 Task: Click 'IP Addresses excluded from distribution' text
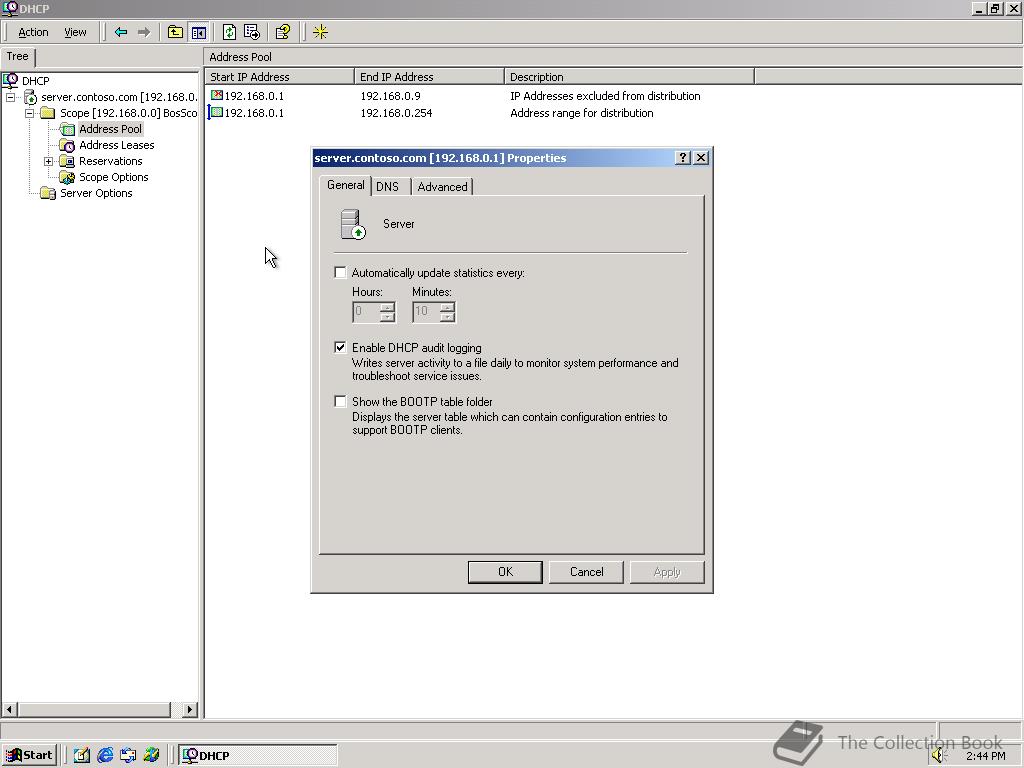tap(605, 96)
